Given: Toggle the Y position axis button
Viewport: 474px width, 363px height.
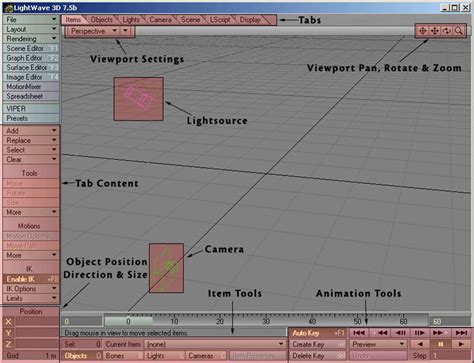Looking at the screenshot, I should (8, 333).
